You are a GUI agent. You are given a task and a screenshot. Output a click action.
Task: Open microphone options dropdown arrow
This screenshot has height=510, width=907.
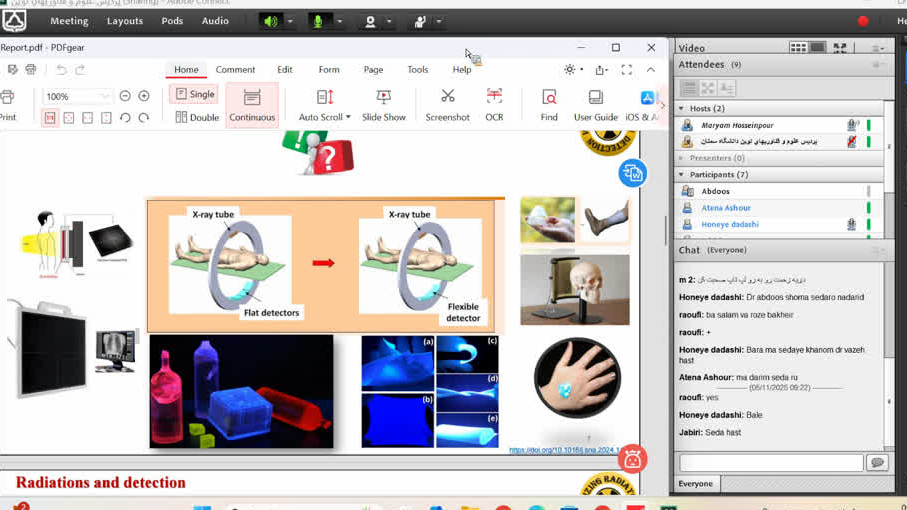pos(340,21)
